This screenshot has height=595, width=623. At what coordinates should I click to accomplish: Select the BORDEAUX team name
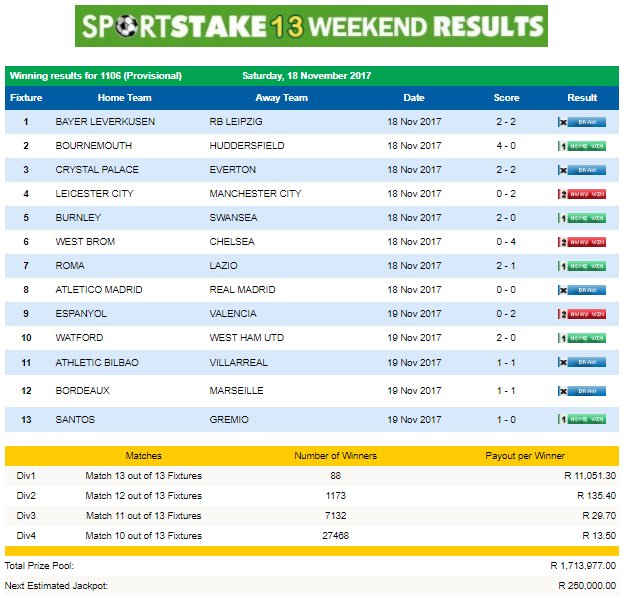point(82,390)
